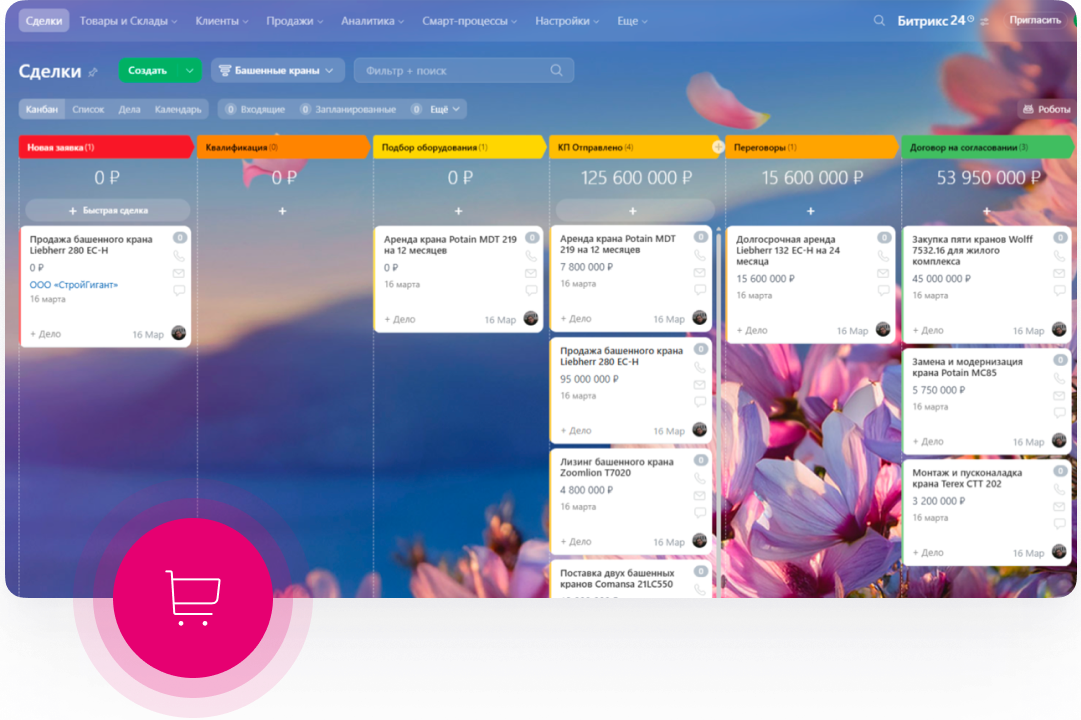Click the Фильтр + поиск input field
This screenshot has width=1081, height=720.
[455, 71]
